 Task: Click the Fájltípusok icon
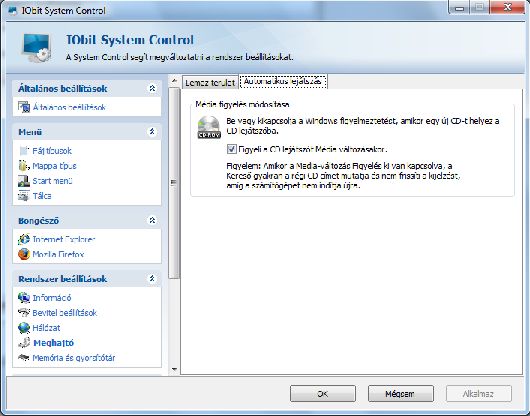pyautogui.click(x=24, y=151)
